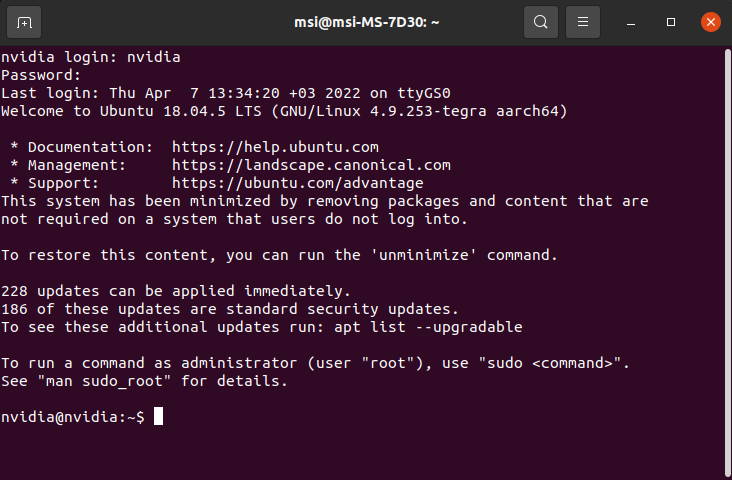The height and width of the screenshot is (480, 732).
Task: Maximize the terminal window
Action: [671, 22]
